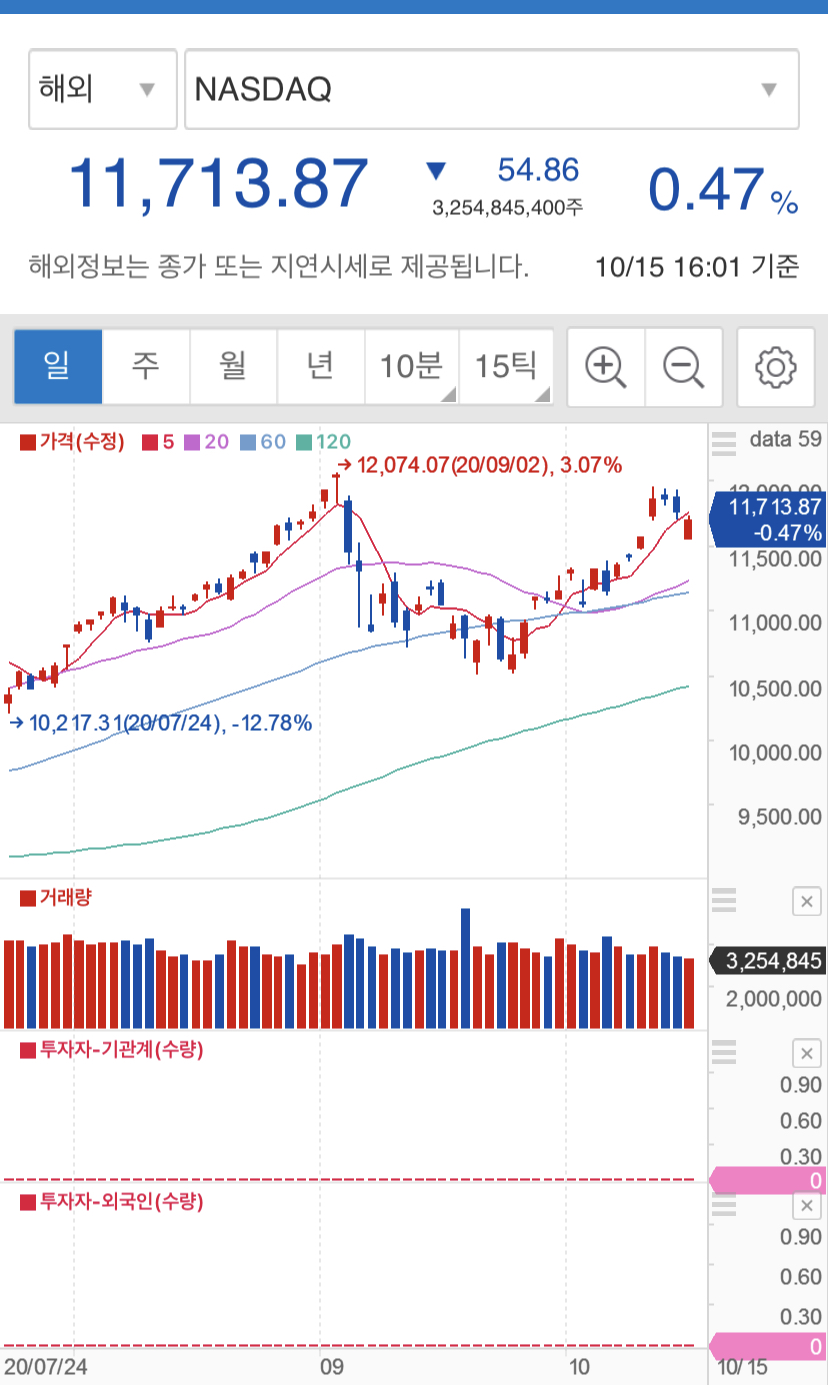
Task: Switch to 월 monthly chart tab
Action: 233,366
